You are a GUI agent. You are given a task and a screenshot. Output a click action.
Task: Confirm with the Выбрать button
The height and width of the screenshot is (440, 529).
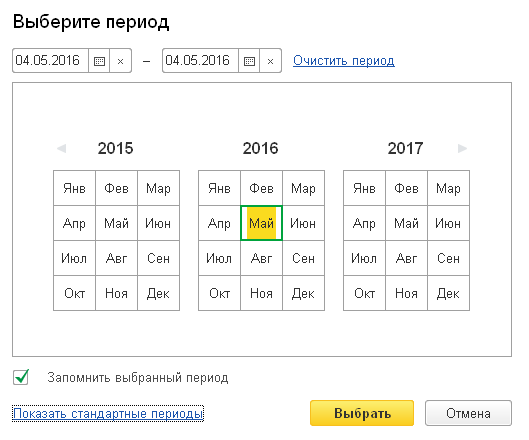(x=362, y=413)
